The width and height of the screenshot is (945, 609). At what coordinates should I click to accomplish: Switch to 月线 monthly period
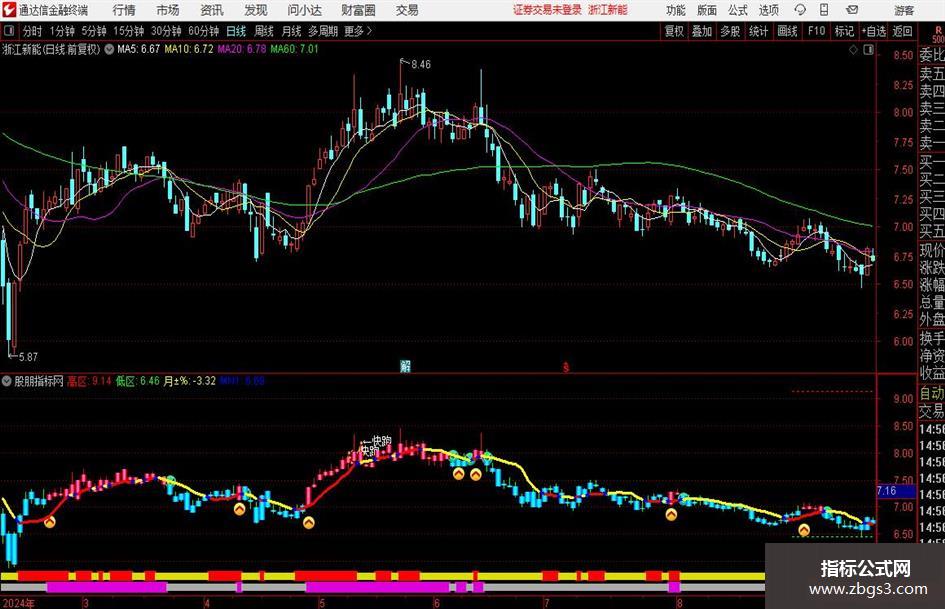(x=292, y=31)
